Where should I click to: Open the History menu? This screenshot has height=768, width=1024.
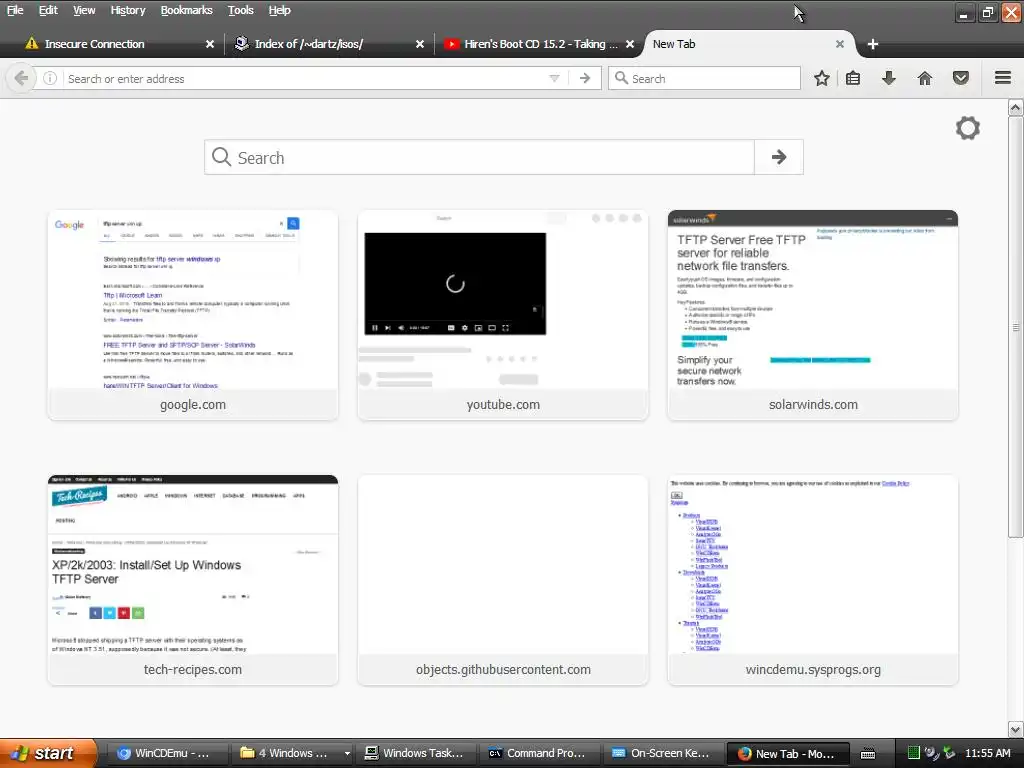127,10
